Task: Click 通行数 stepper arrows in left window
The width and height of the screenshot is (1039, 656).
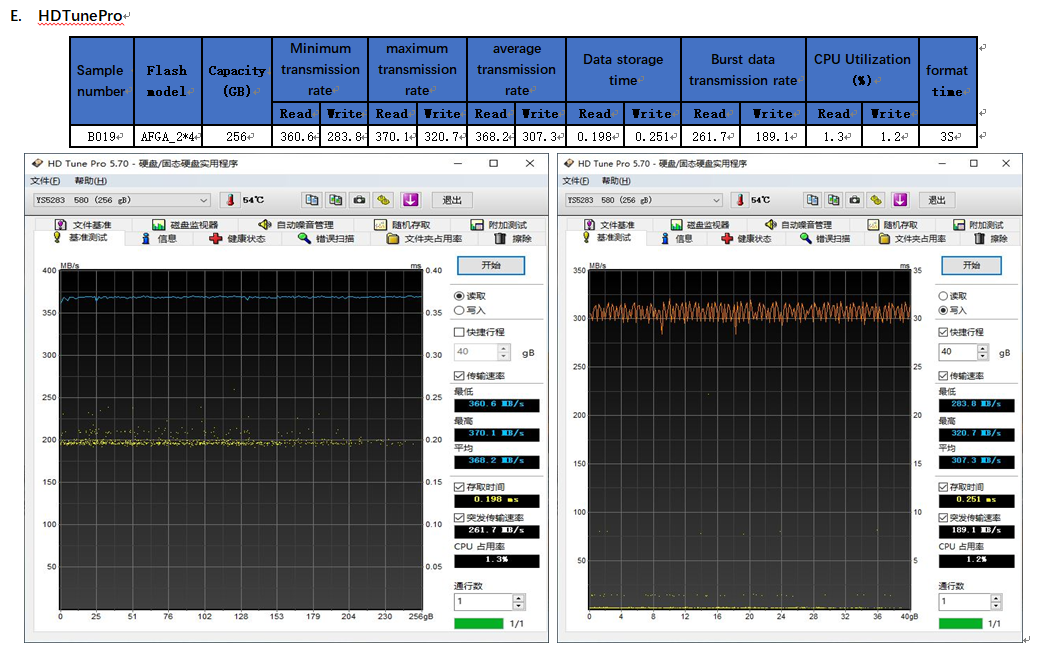Action: 519,602
